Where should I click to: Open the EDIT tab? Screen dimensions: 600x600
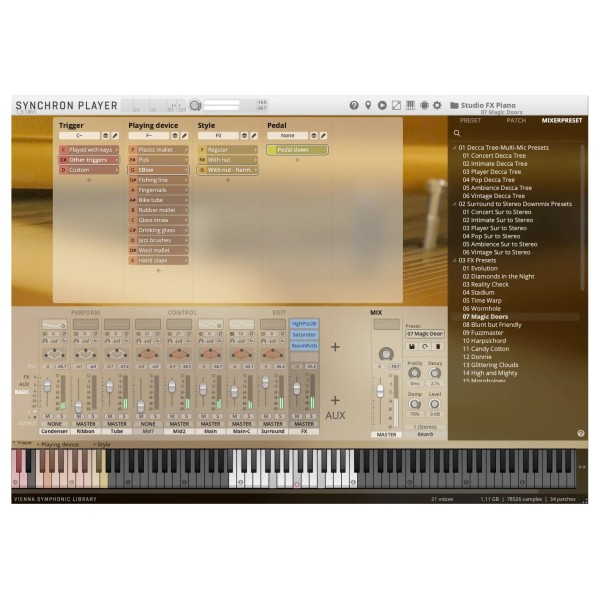279,313
